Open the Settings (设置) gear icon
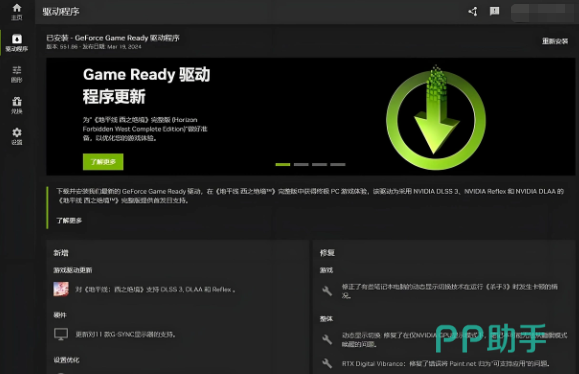 tap(17, 136)
